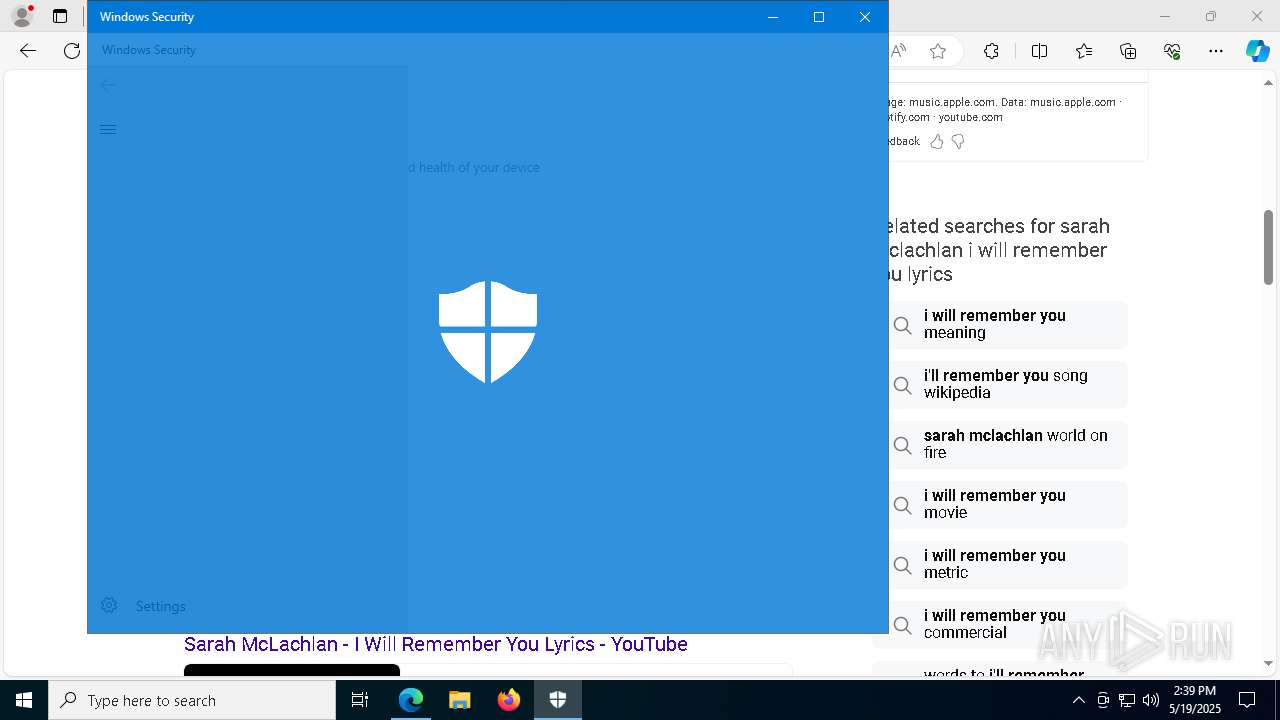Image resolution: width=1280 pixels, height=720 pixels.
Task: Open the network tray icon
Action: [x=1127, y=700]
